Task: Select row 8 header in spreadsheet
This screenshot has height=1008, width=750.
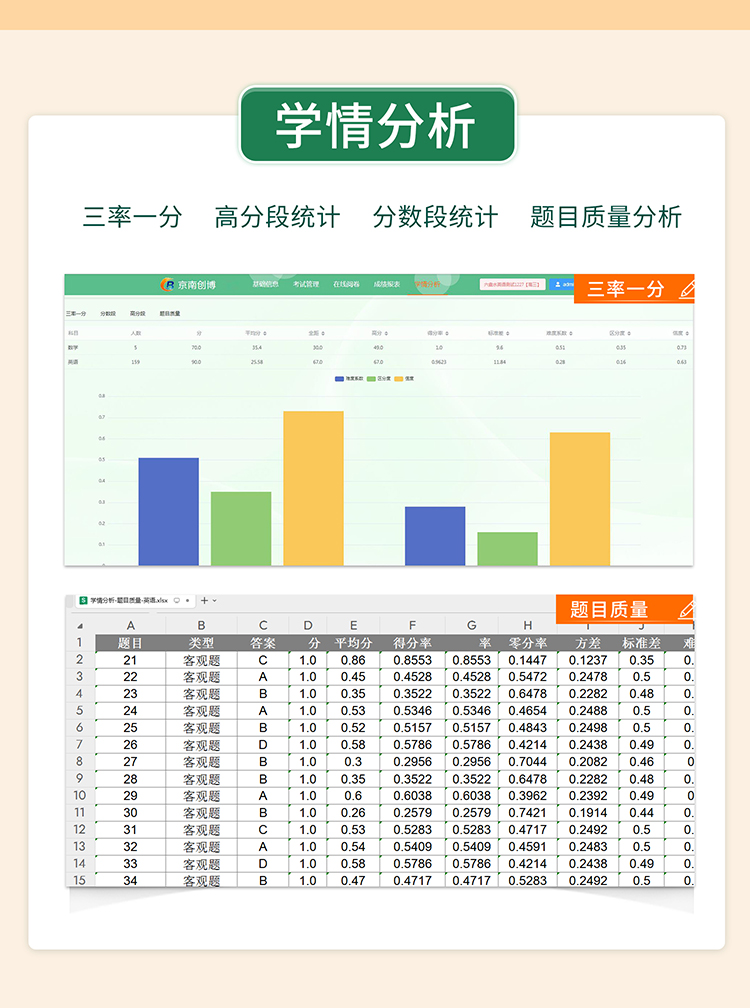Action: 80,762
